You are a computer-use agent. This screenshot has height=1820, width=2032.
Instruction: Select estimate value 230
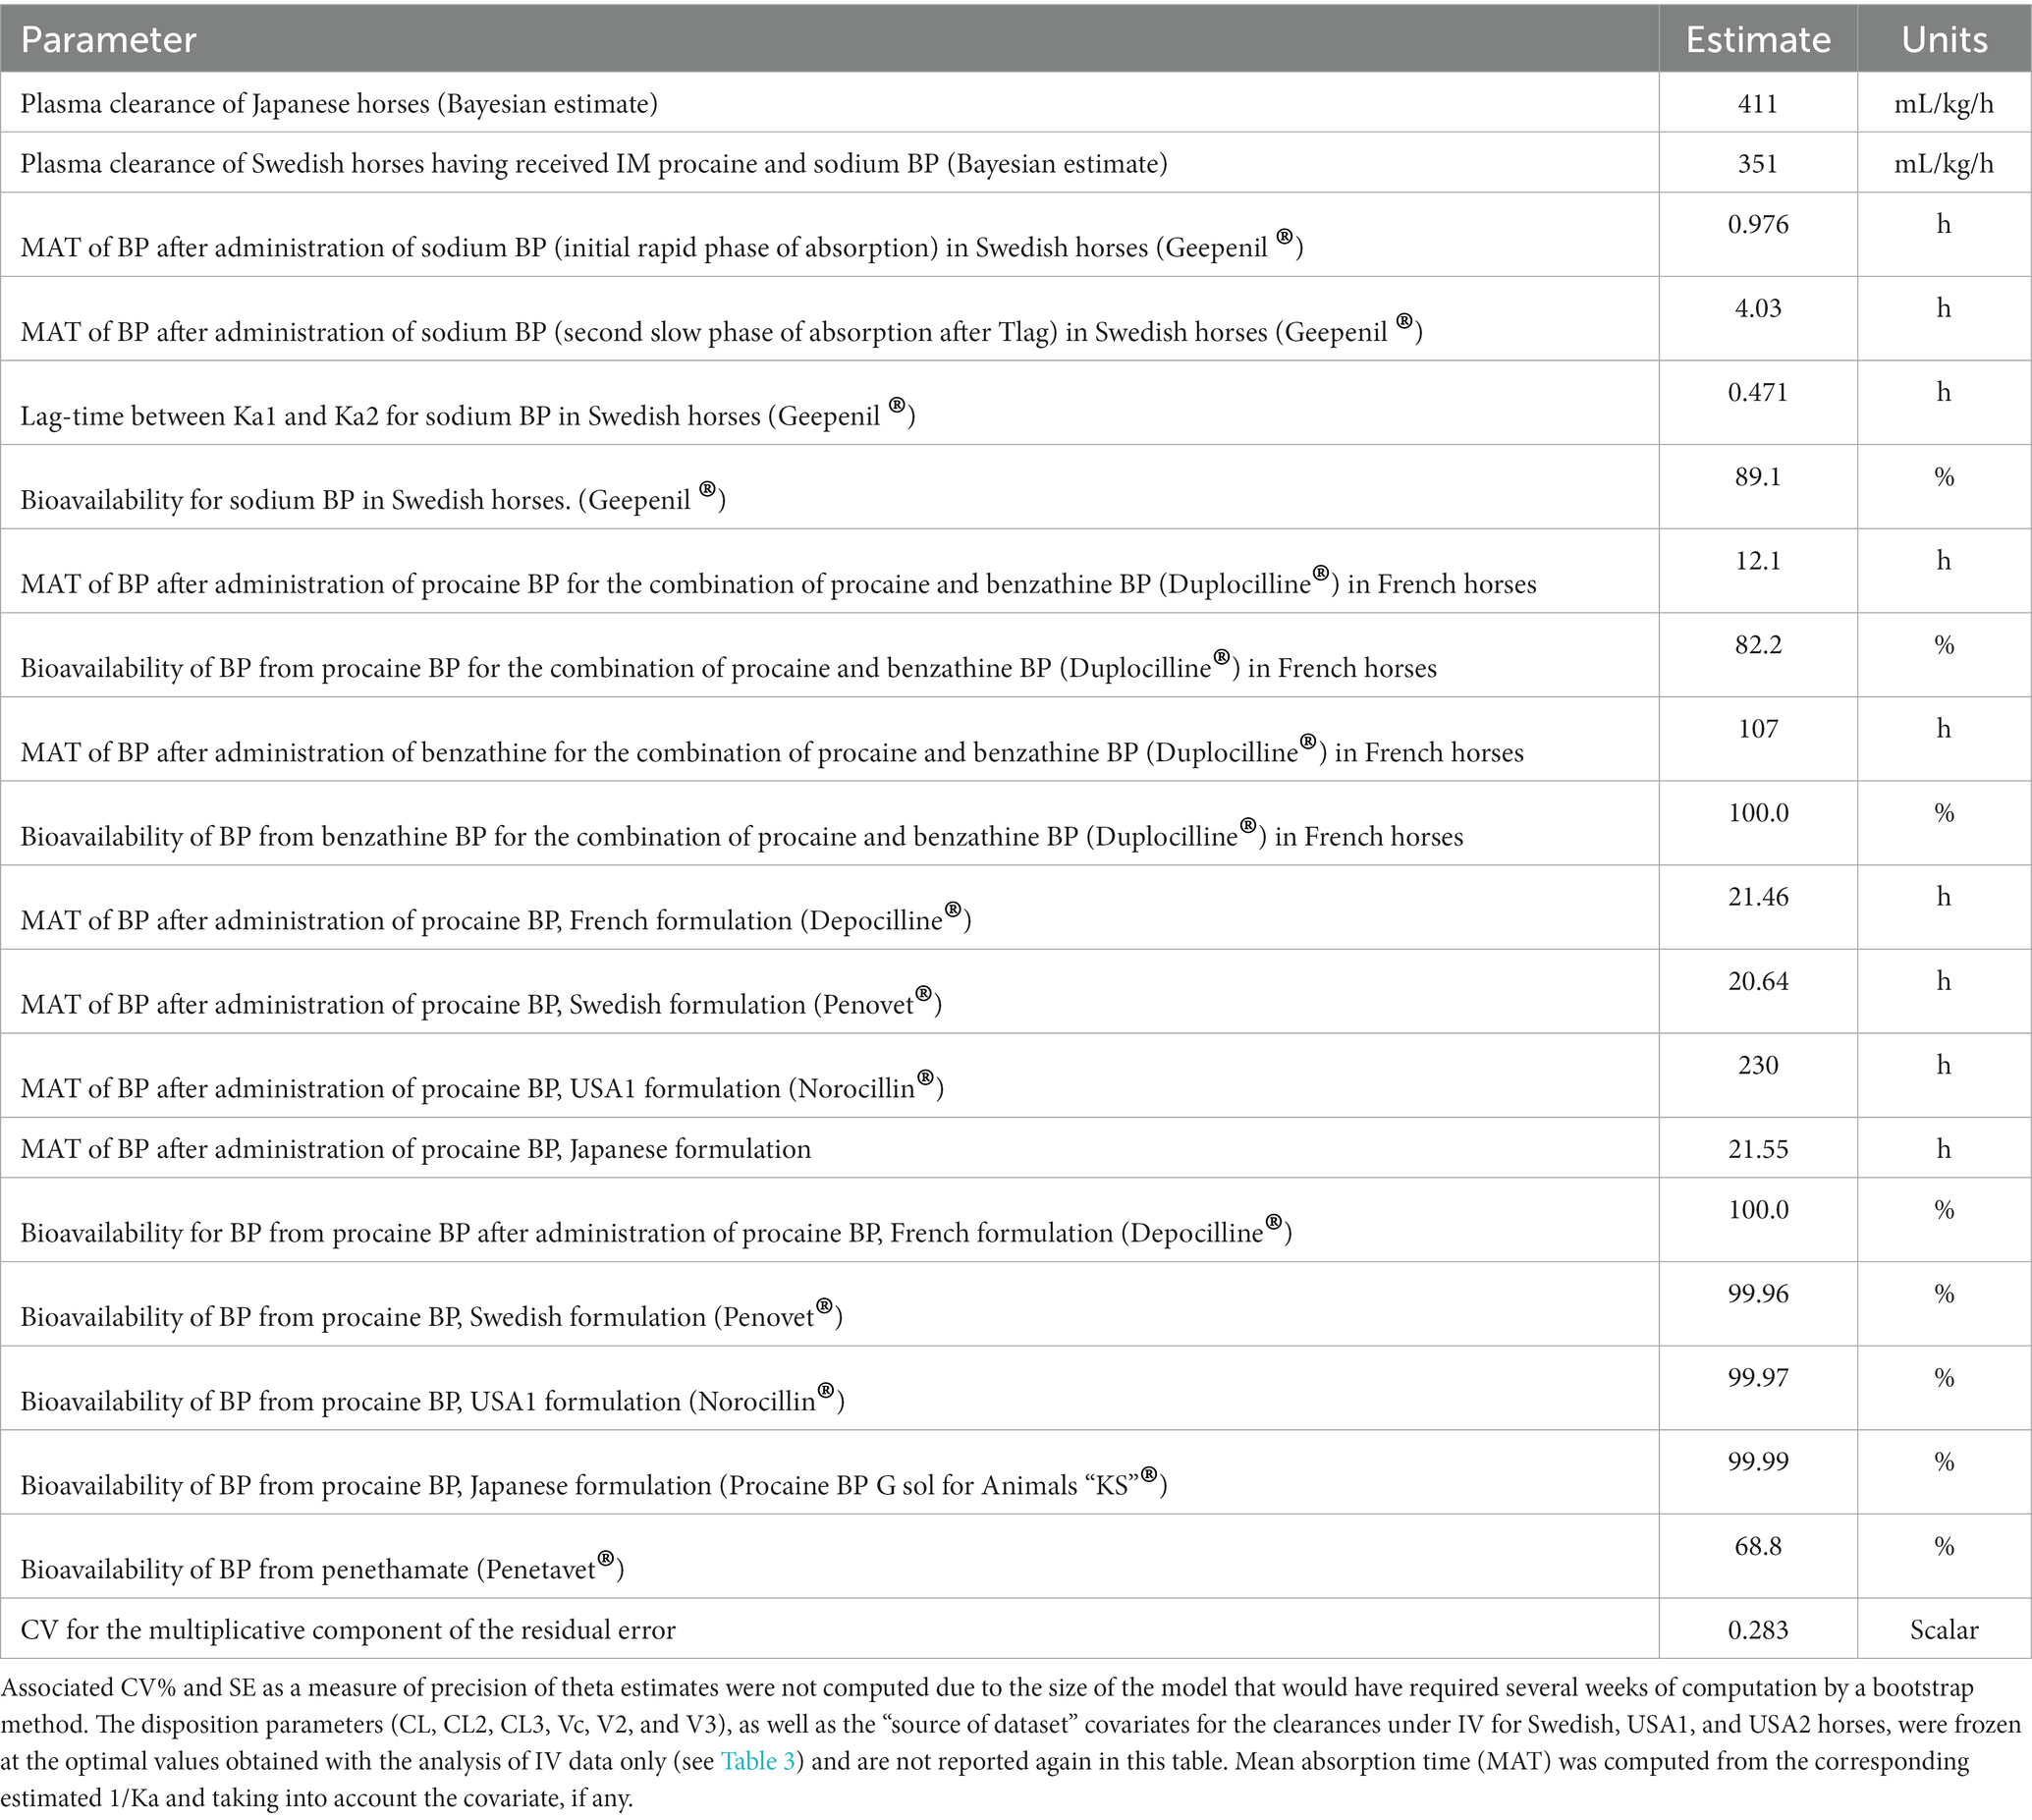pos(1758,1064)
